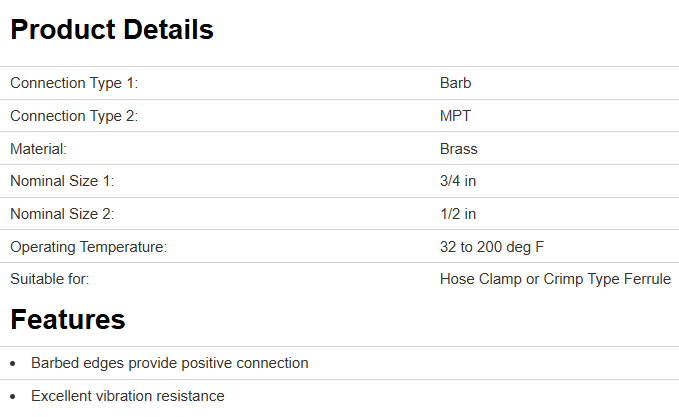Click the bullet before Excellent vibration resistance
679x417 pixels.
13,397
